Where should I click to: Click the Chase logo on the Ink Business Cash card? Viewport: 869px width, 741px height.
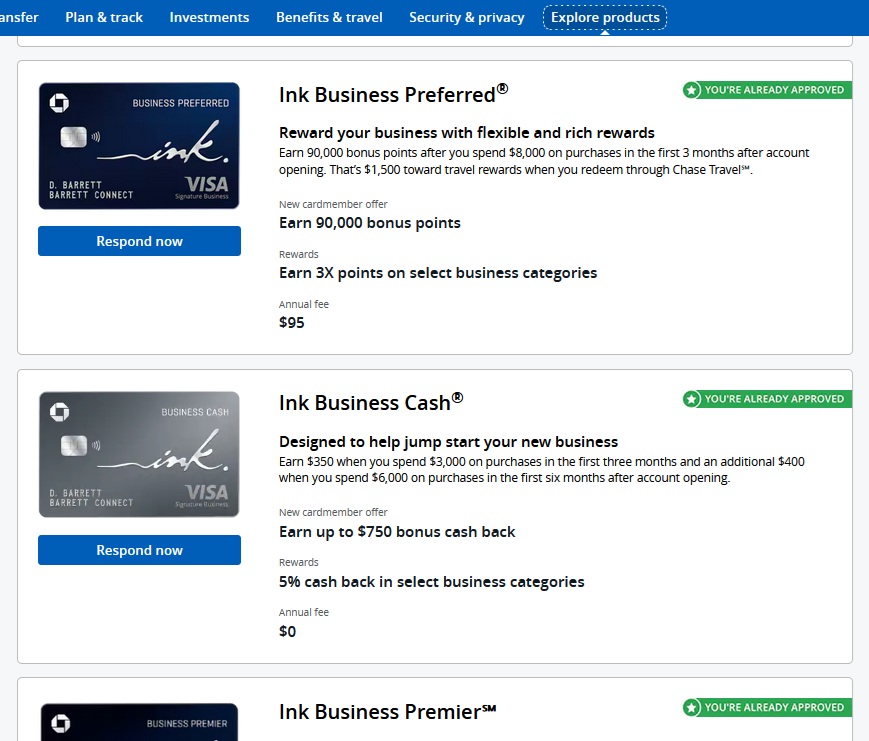pos(61,410)
